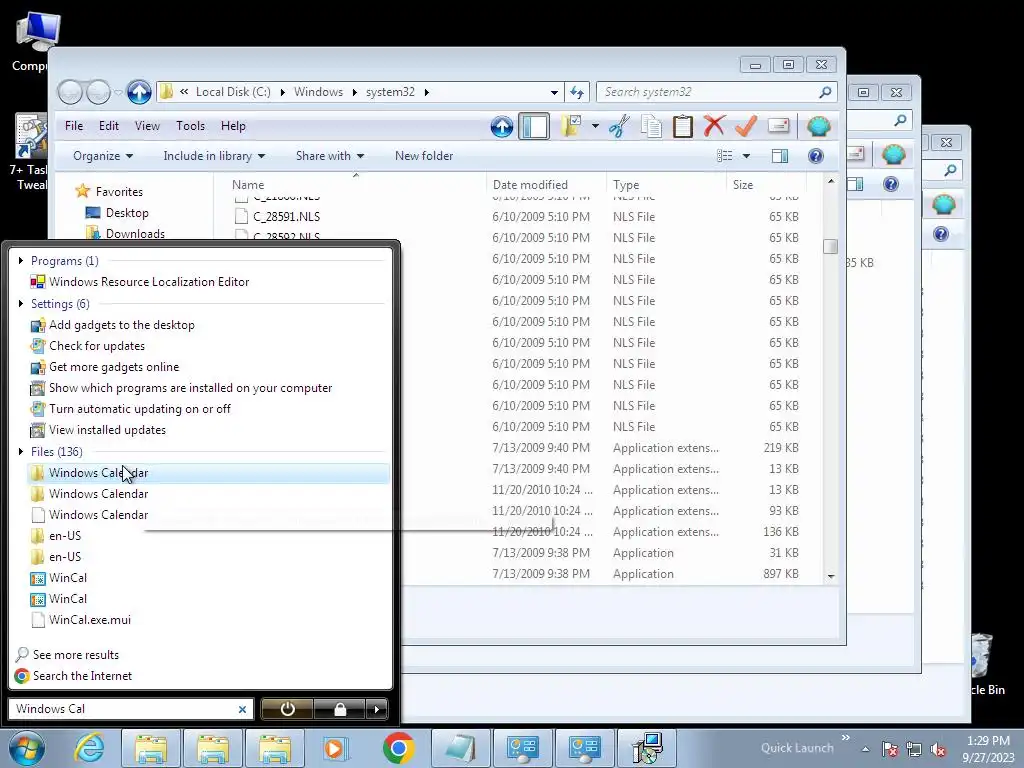
Task: Click the blue Up arrow beside the address bar
Action: (x=139, y=92)
